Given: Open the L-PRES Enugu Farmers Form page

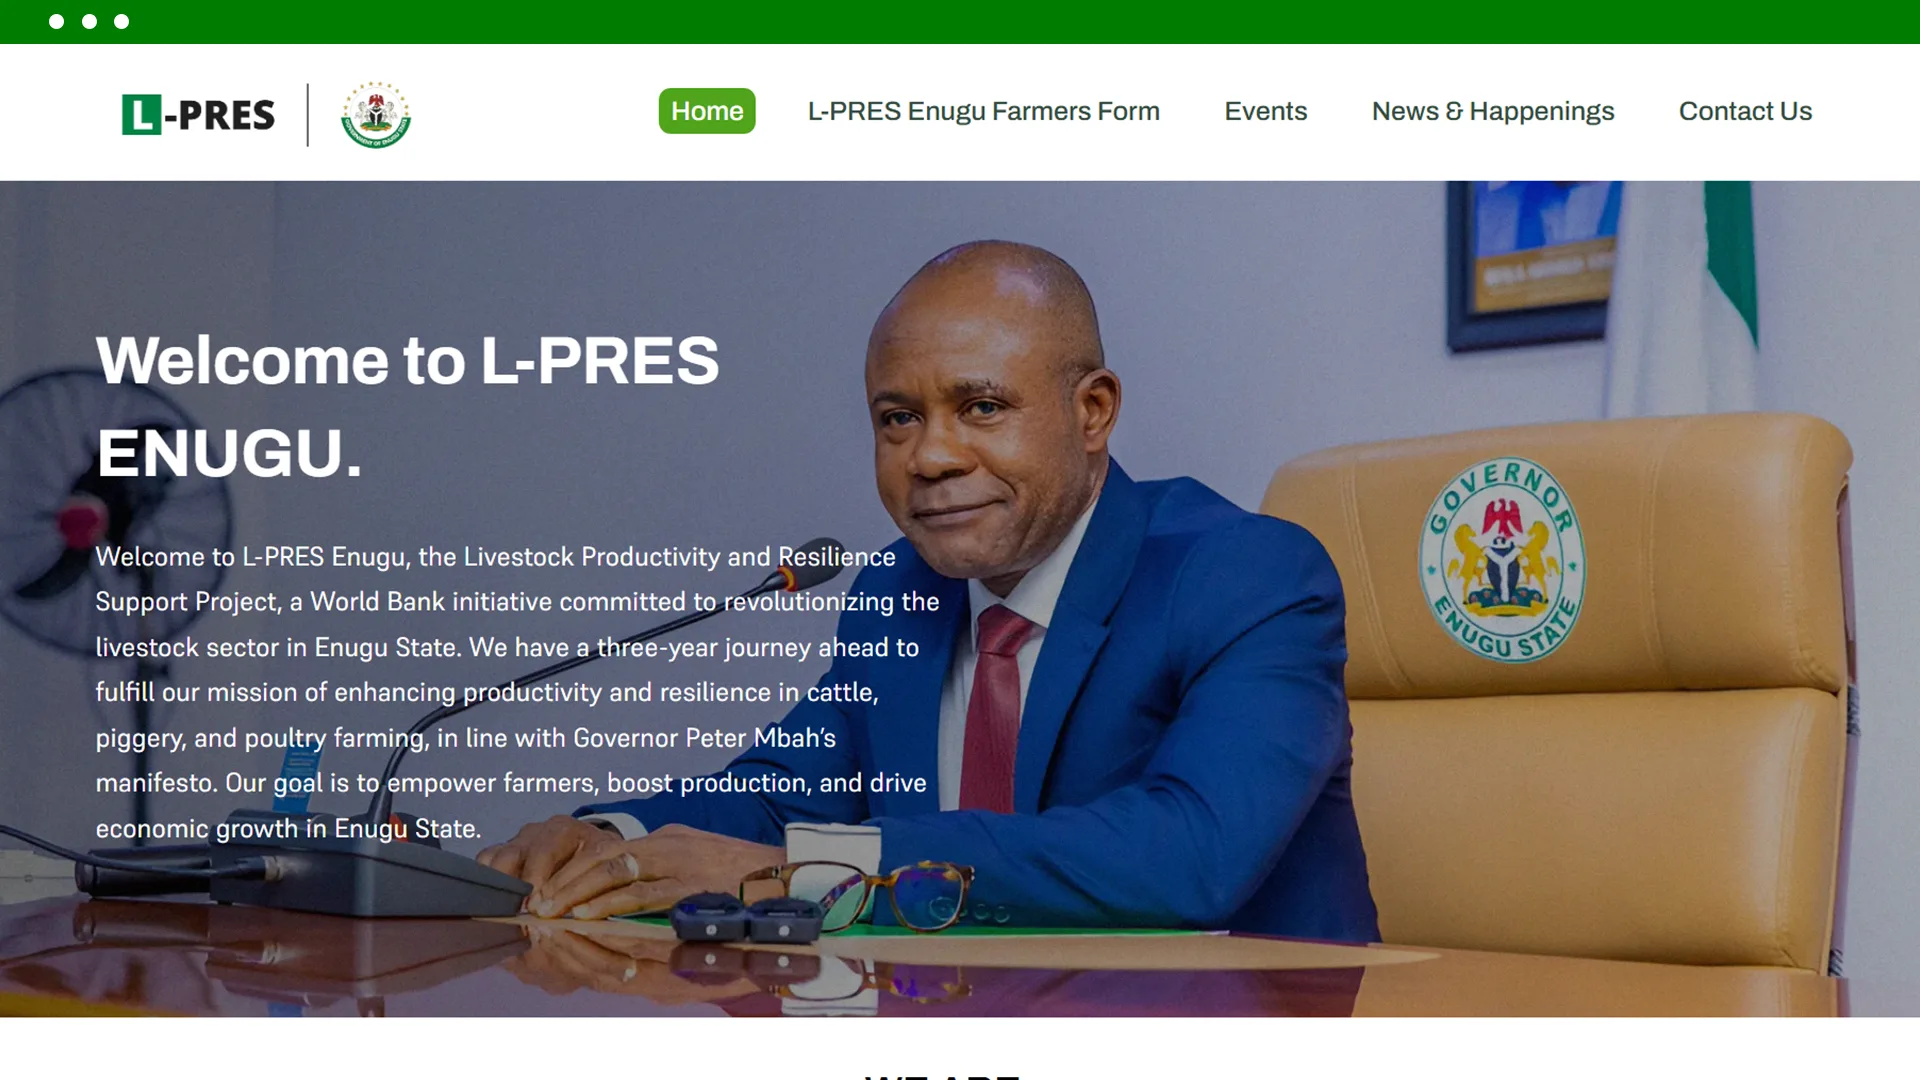Looking at the screenshot, I should click(x=984, y=111).
